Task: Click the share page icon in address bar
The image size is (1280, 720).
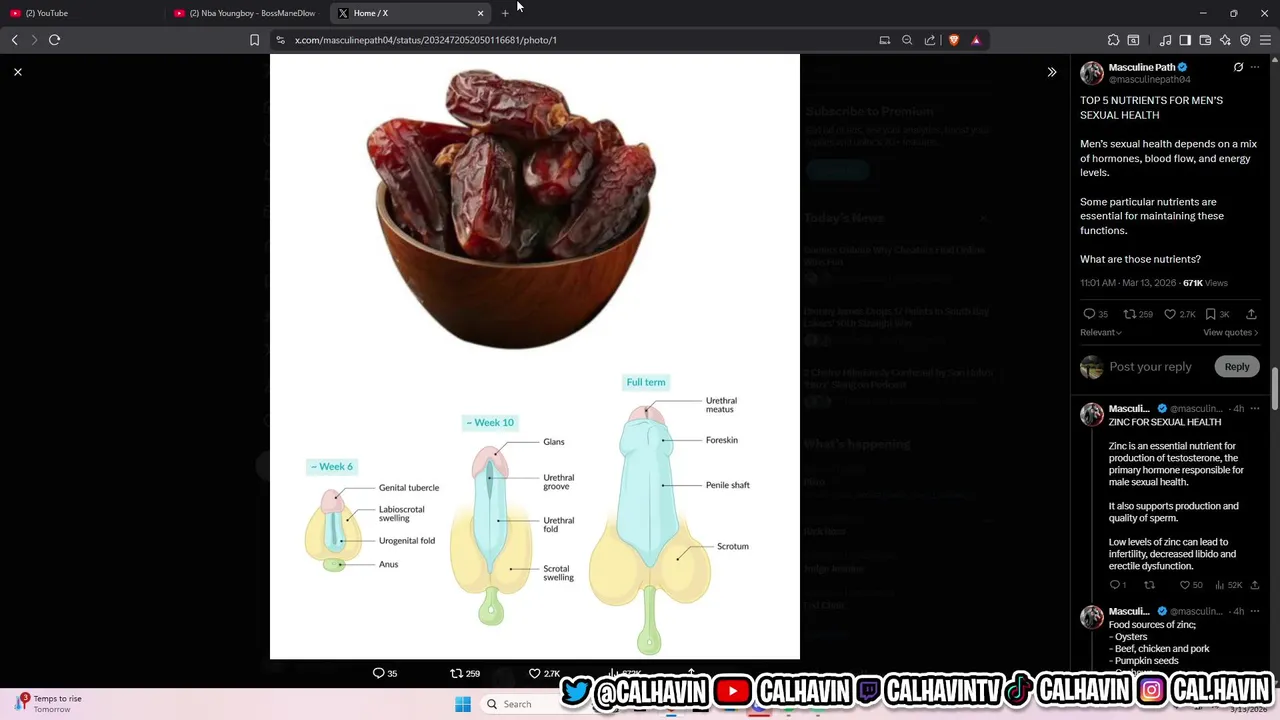Action: tap(930, 40)
